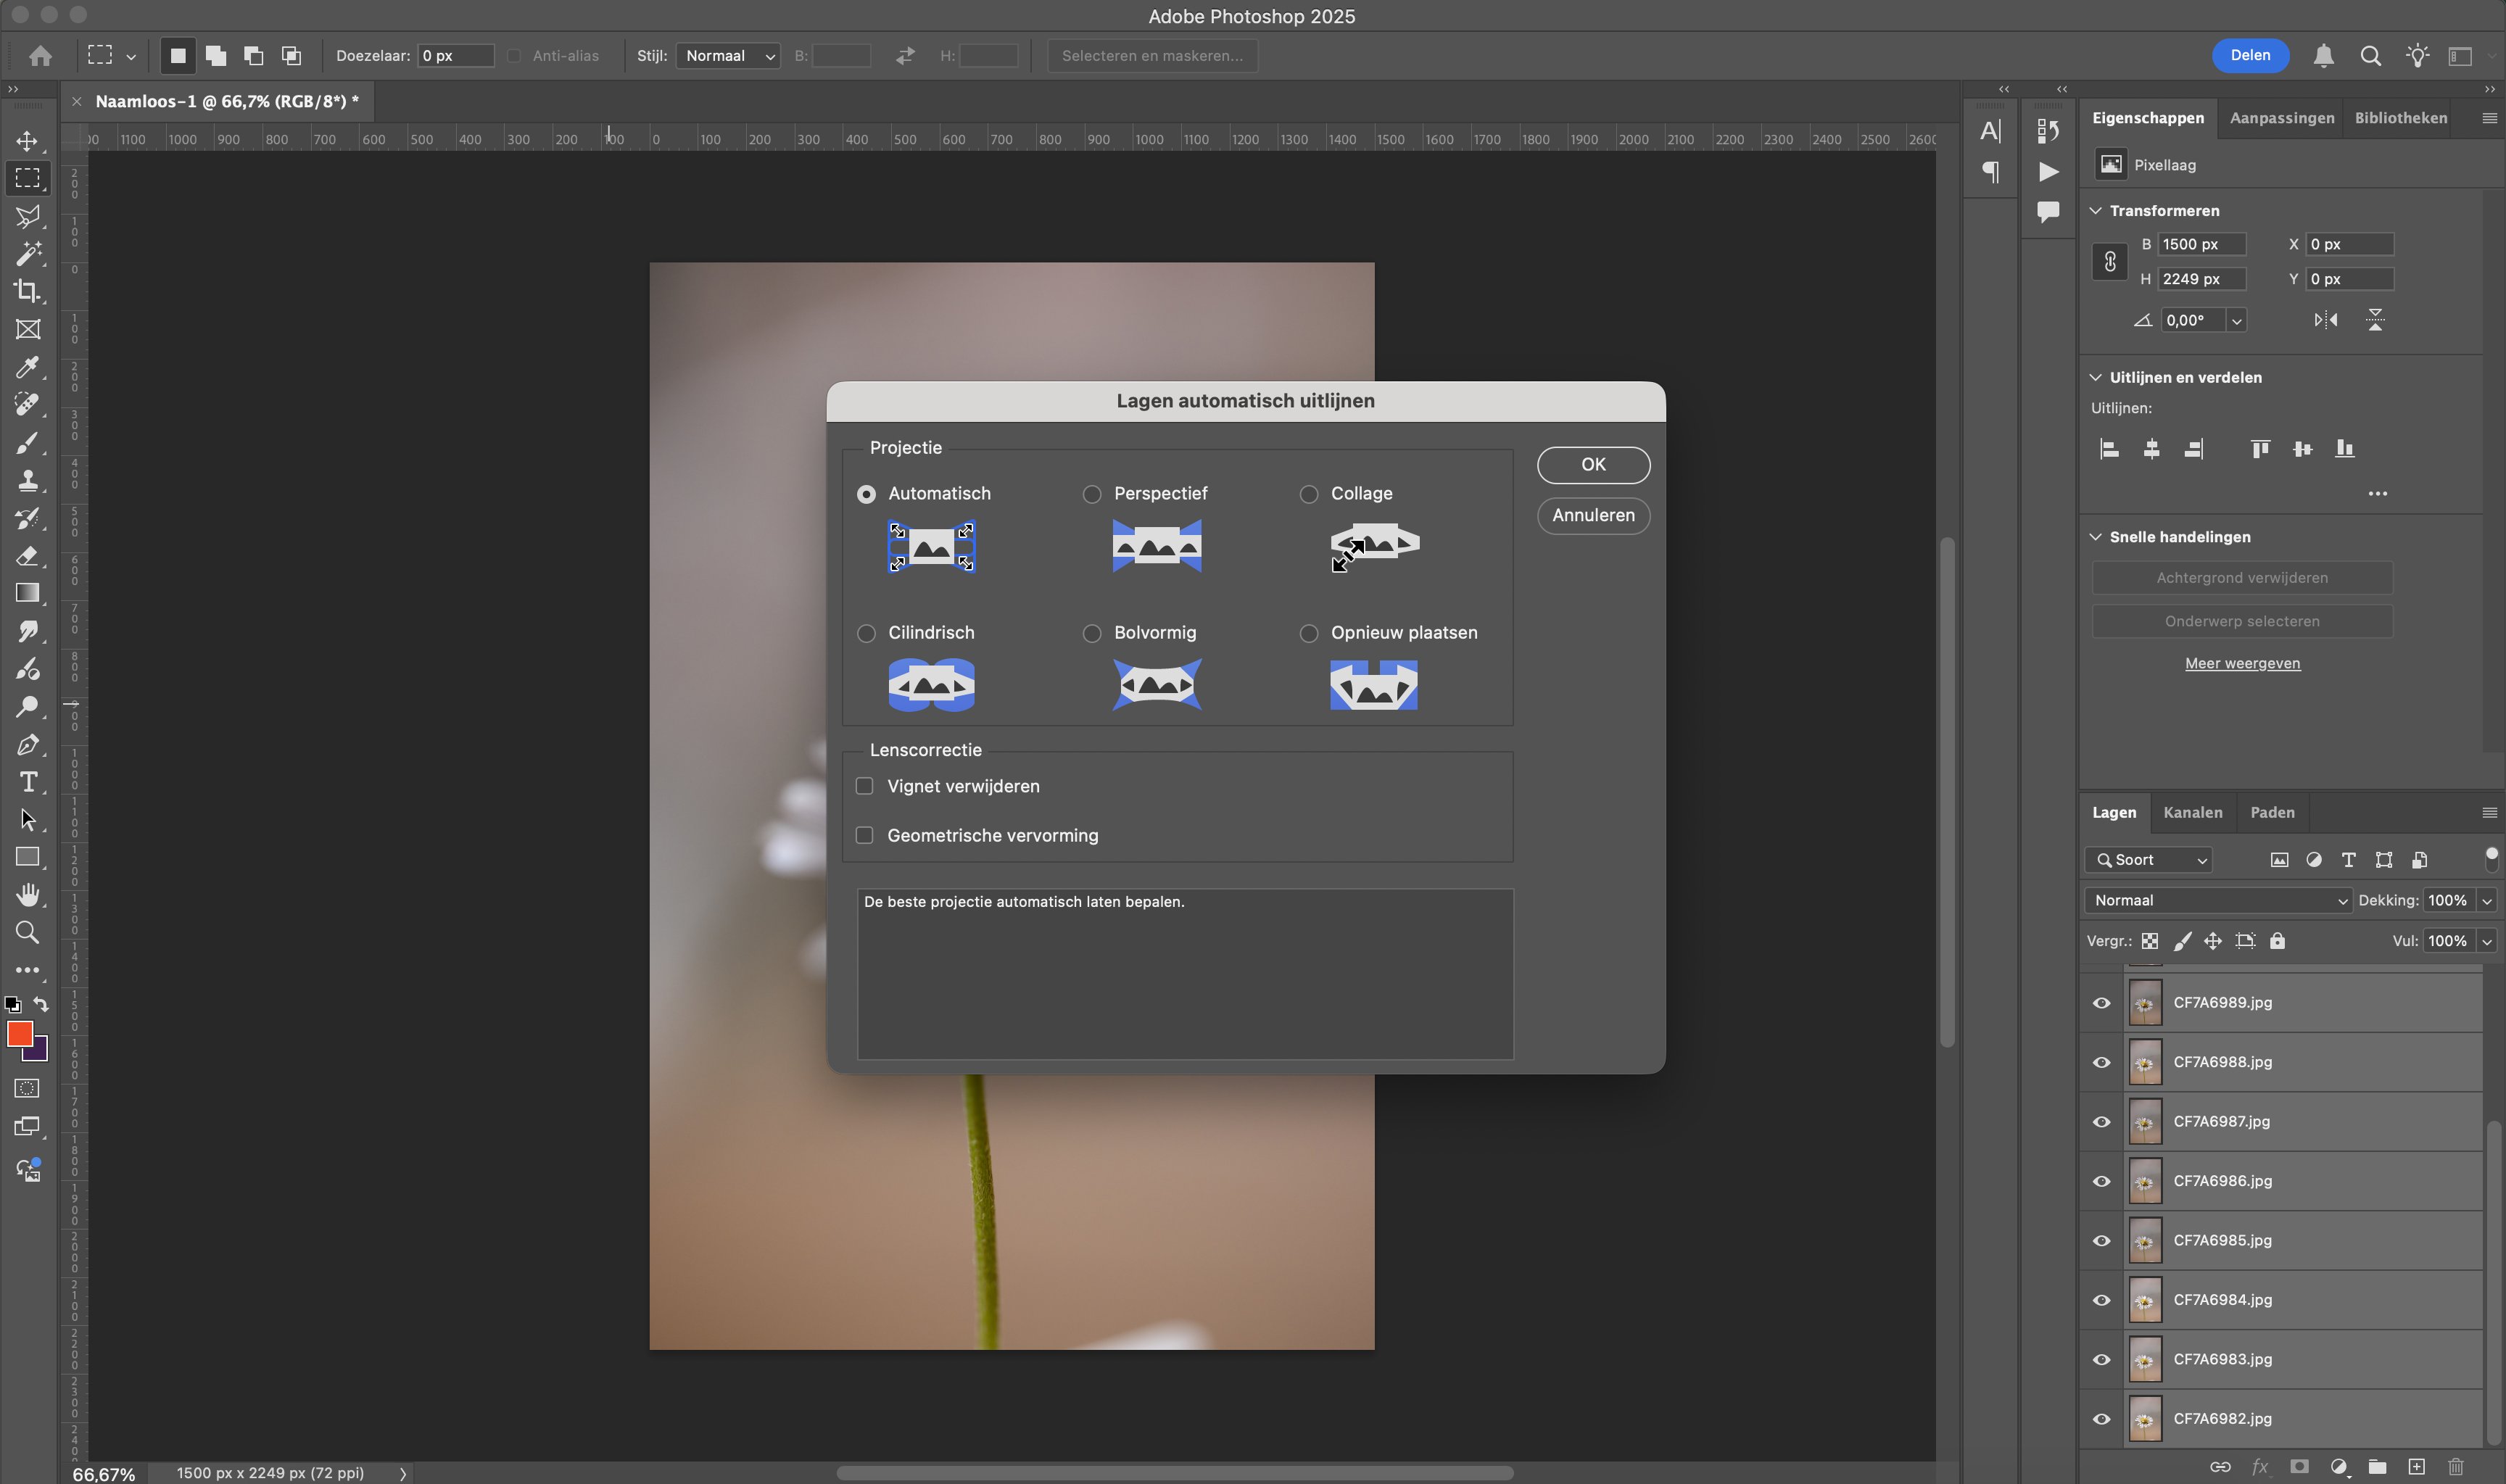This screenshot has height=1484, width=2506.
Task: Hide the CF7A6987.jpg layer
Action: 2101,1122
